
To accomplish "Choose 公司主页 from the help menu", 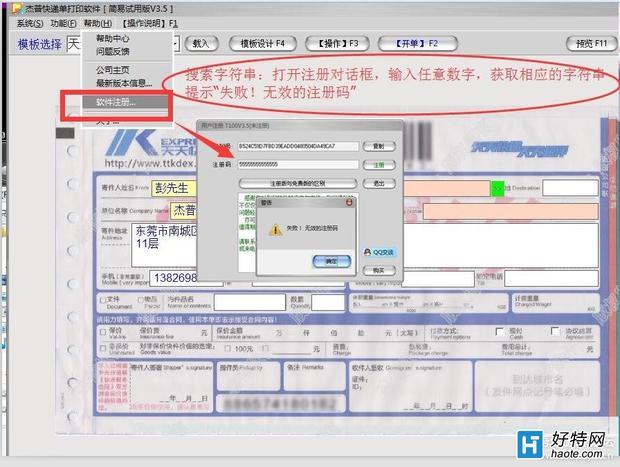I will [113, 70].
